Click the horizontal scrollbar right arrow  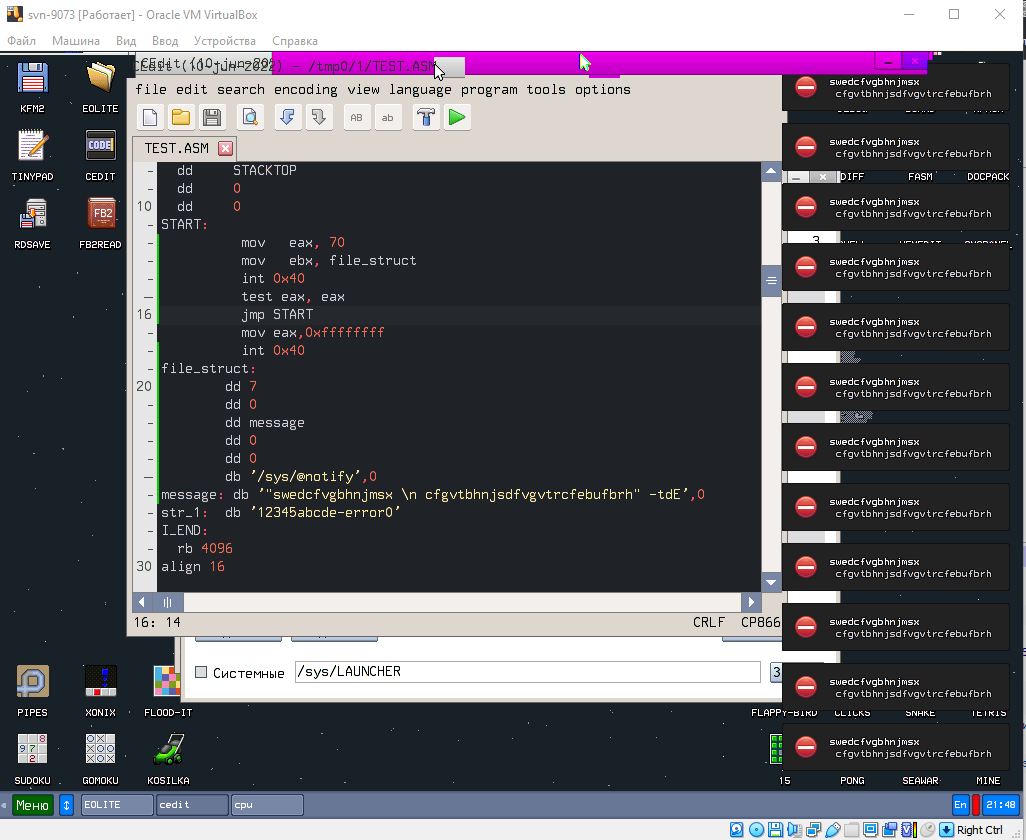750,602
